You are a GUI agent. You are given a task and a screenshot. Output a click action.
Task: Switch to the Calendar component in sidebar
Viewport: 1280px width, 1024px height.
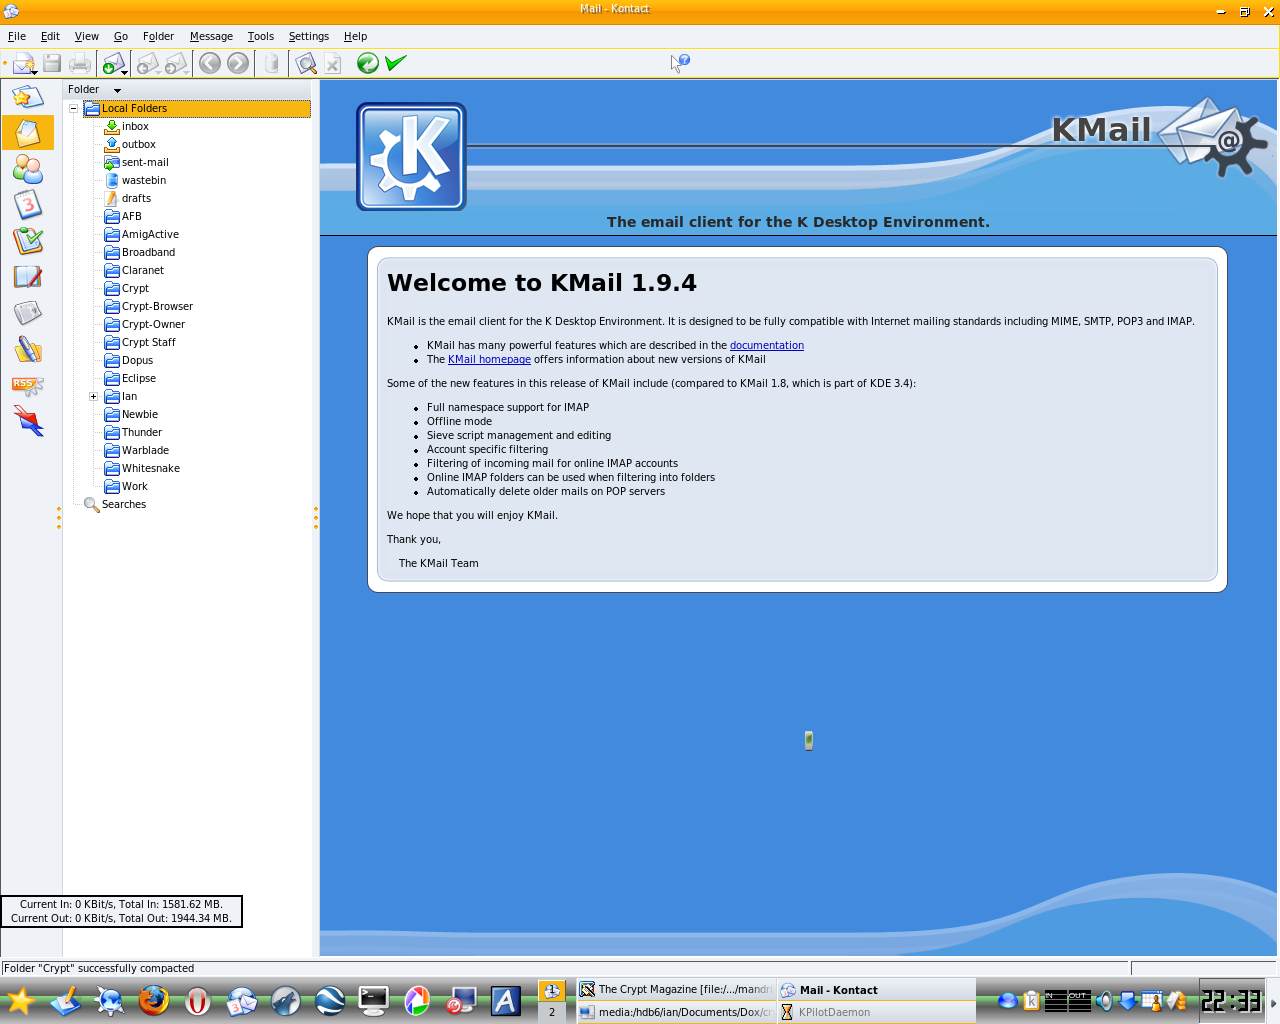coord(27,205)
